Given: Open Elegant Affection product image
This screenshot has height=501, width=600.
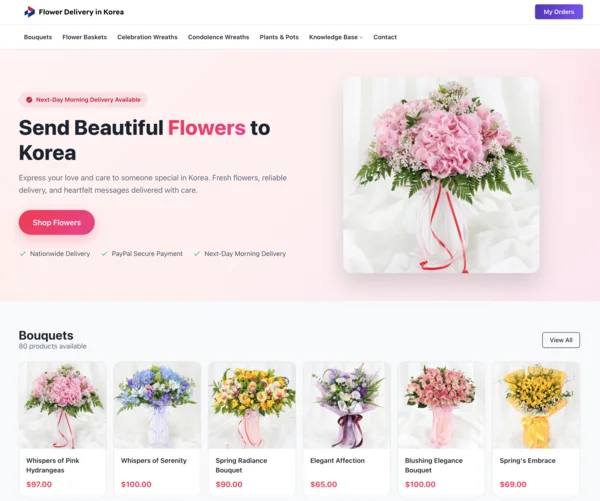Looking at the screenshot, I should point(347,405).
